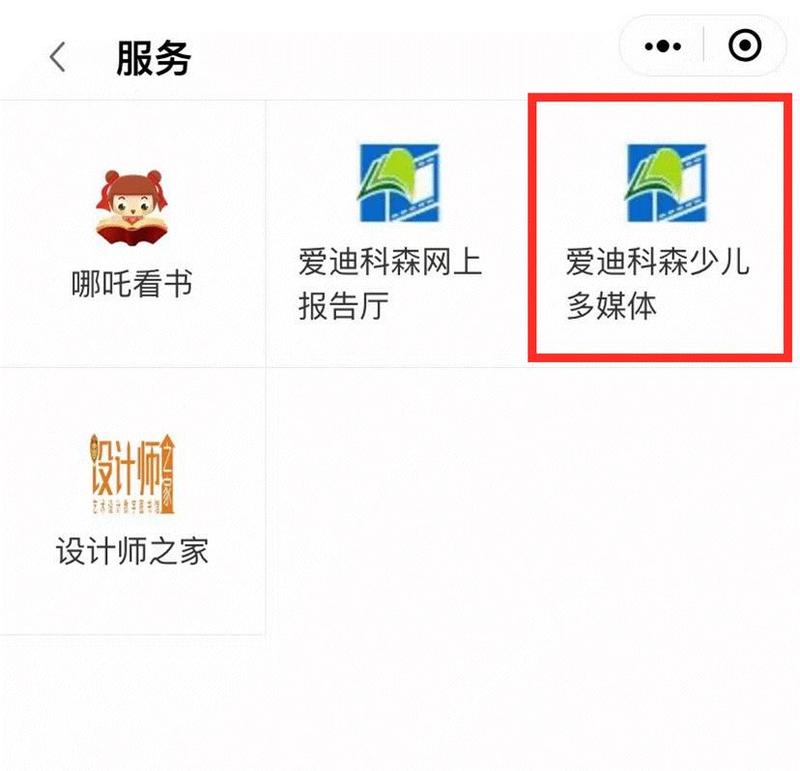Click the 服务 page title

click(x=154, y=58)
